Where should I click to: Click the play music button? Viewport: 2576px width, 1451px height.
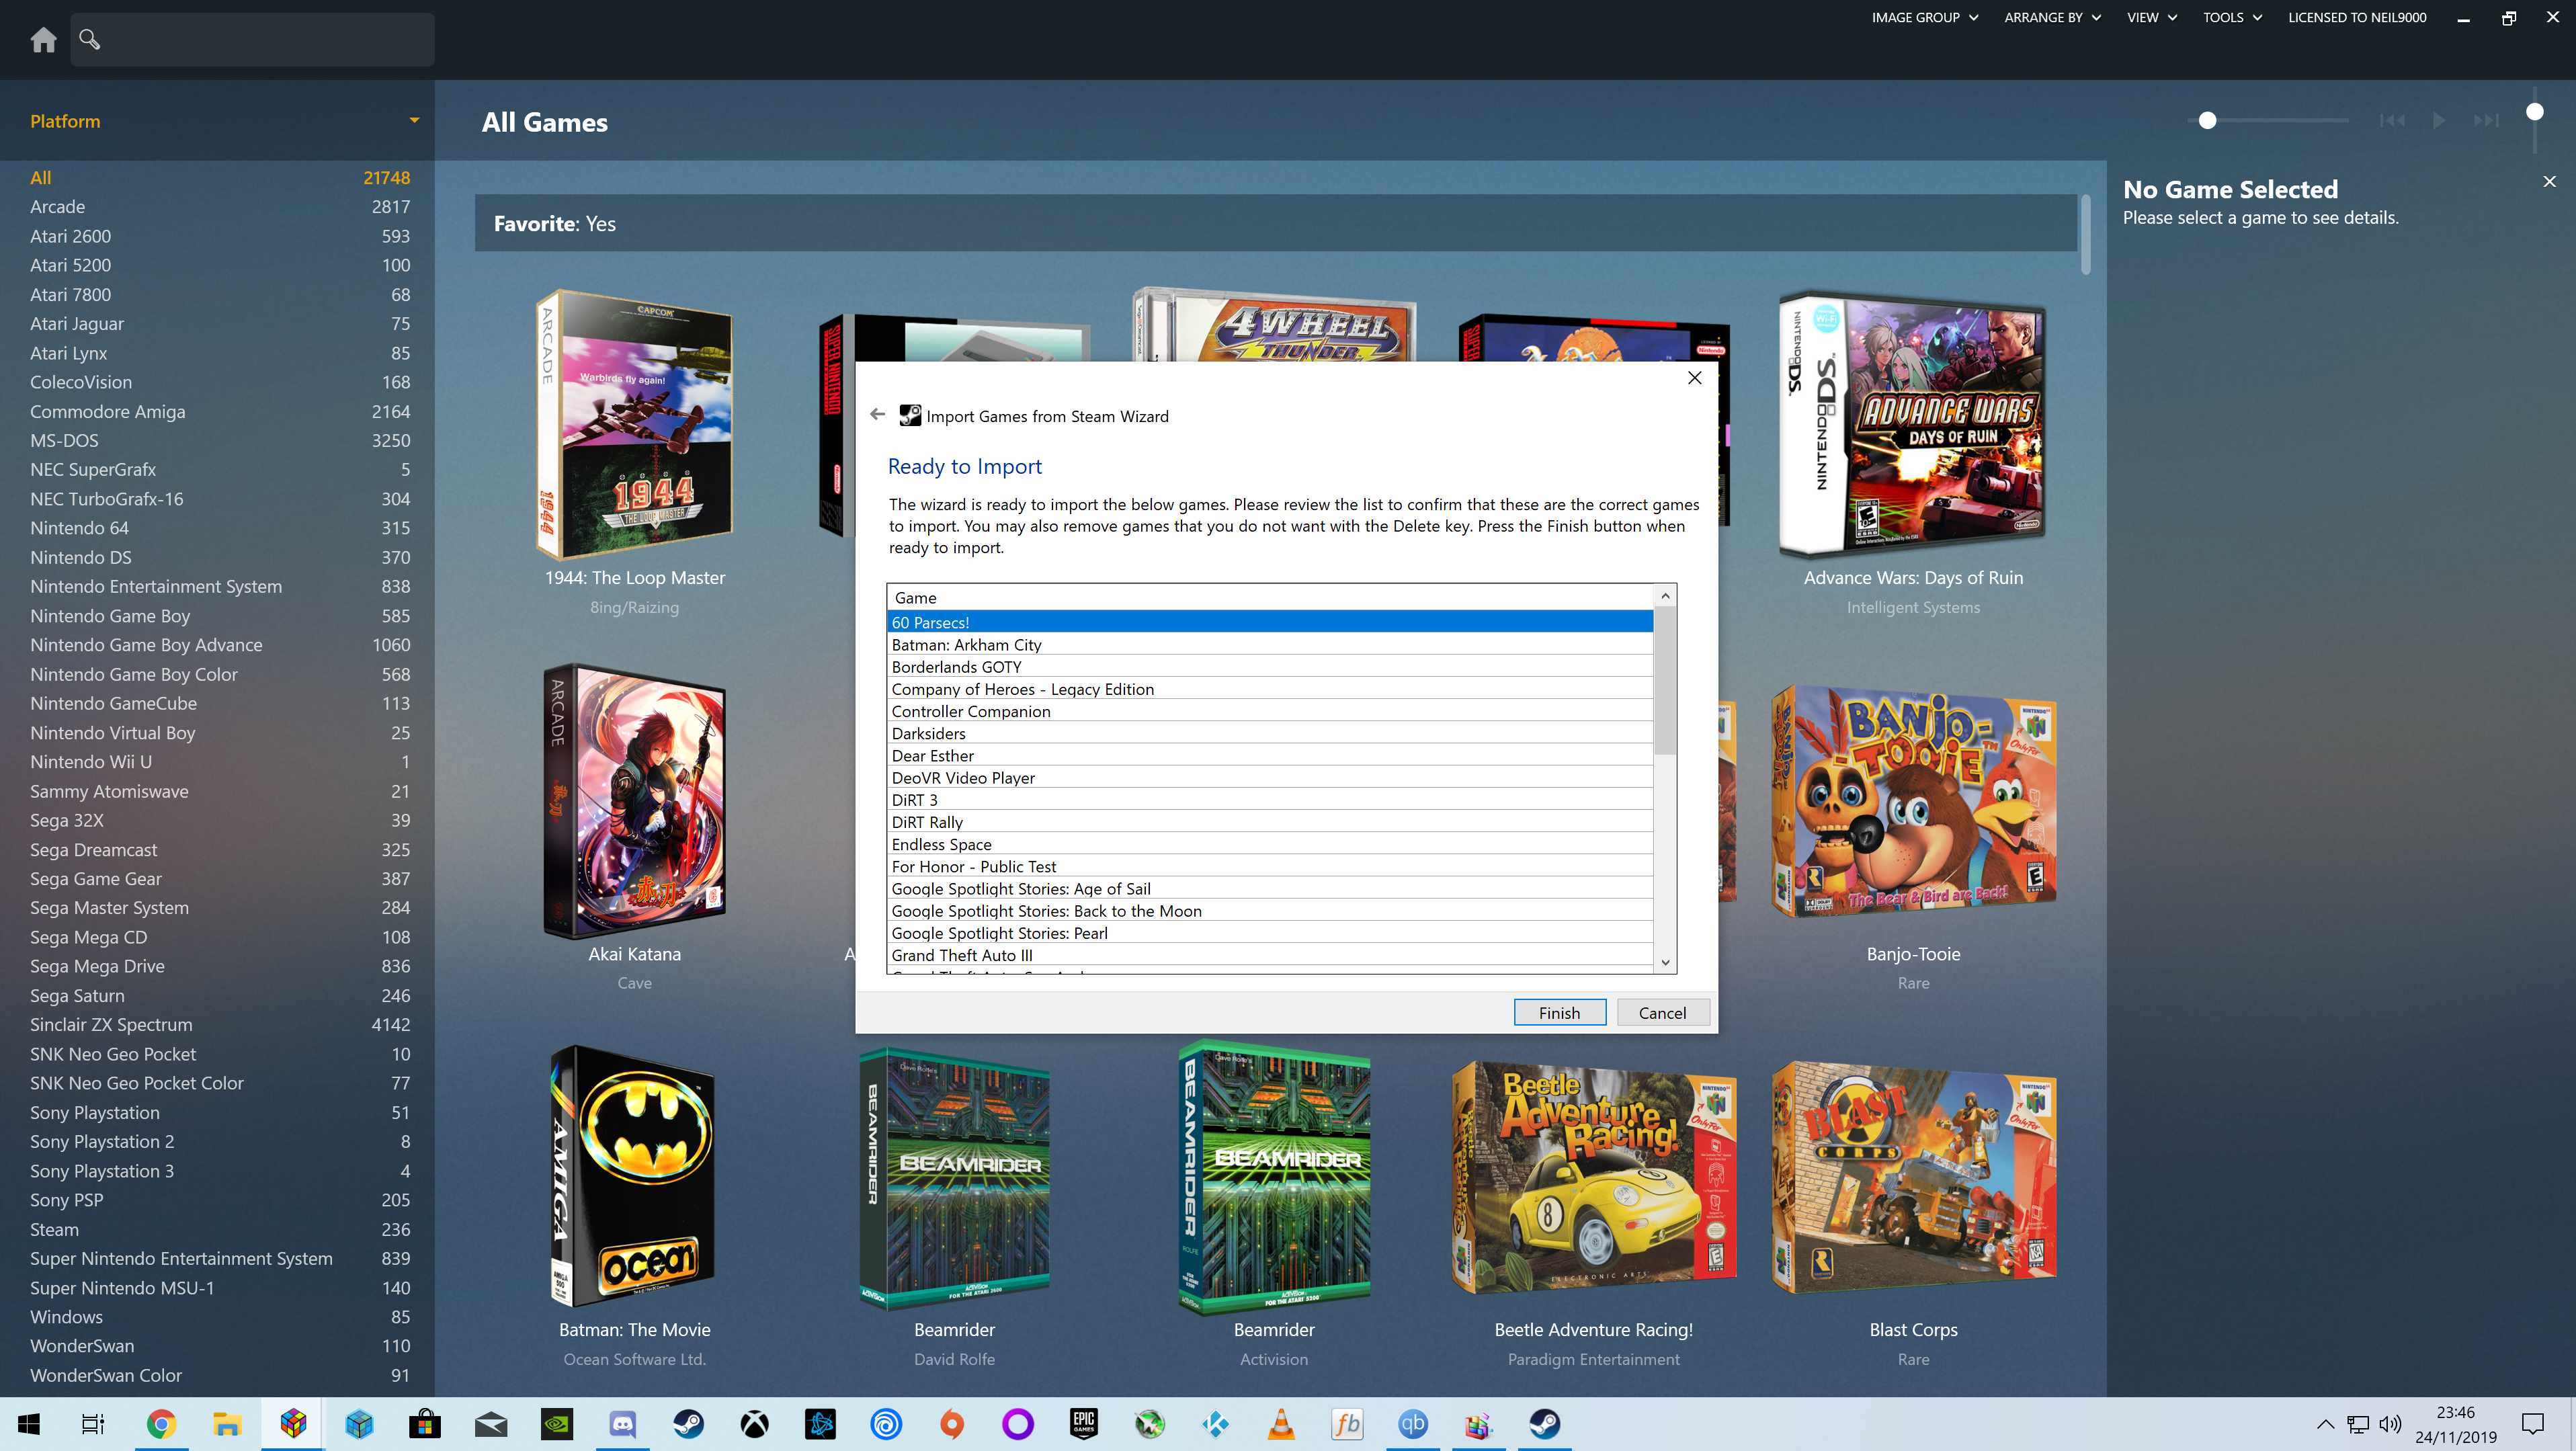coord(2439,121)
